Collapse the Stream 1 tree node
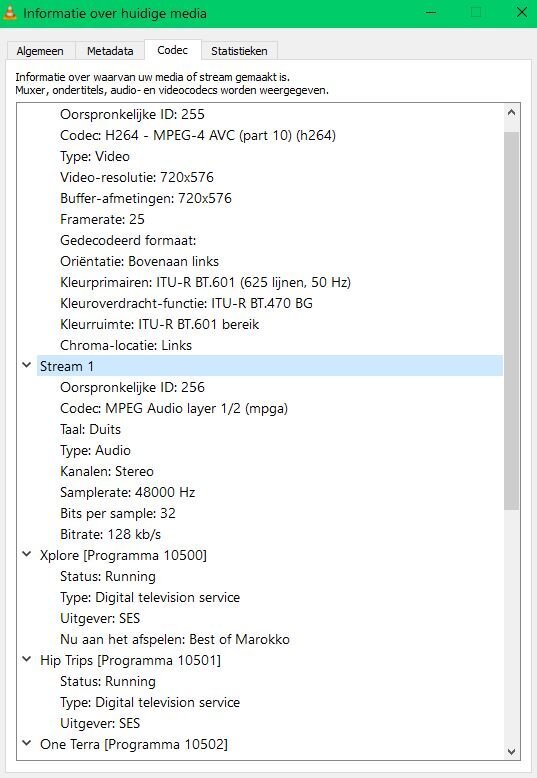 point(27,366)
